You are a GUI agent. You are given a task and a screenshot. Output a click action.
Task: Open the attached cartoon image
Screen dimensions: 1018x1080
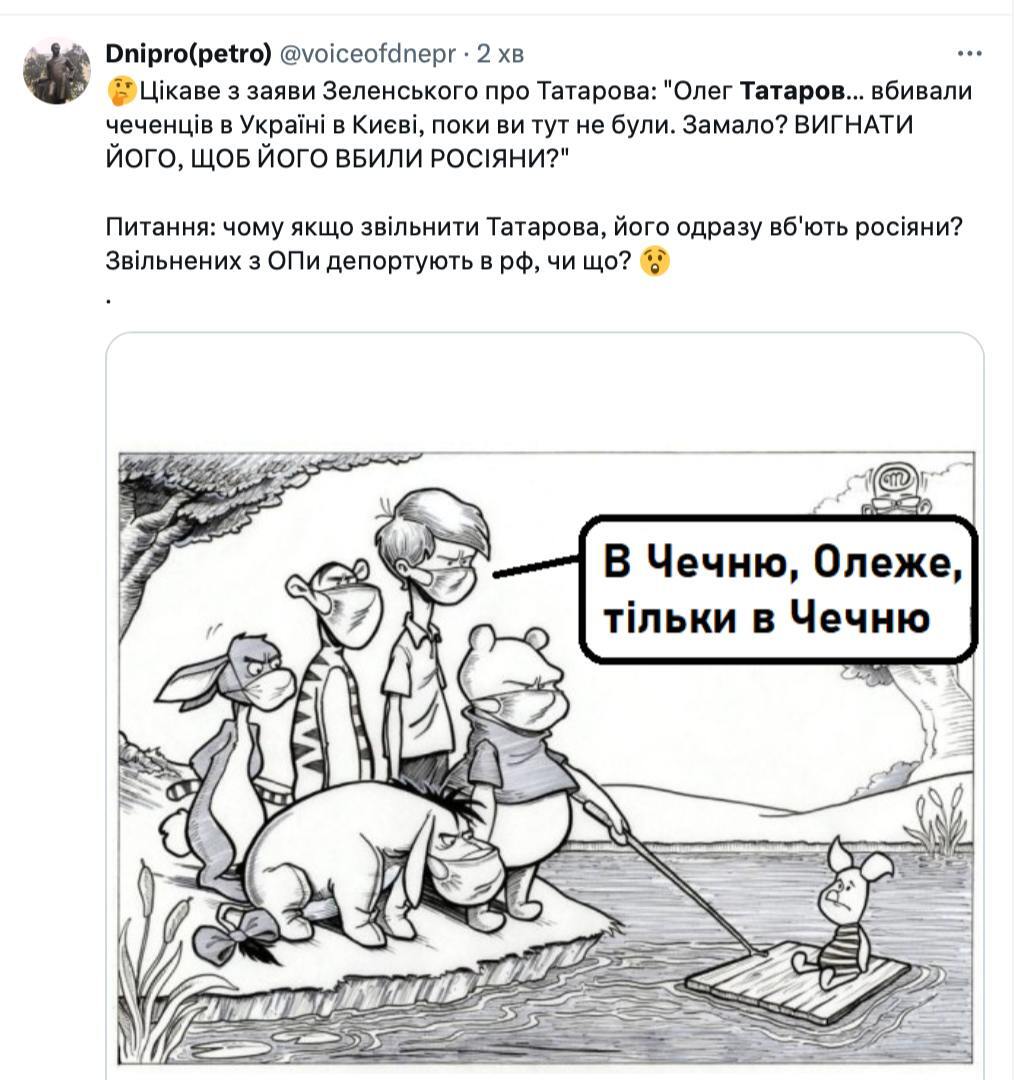tap(545, 705)
